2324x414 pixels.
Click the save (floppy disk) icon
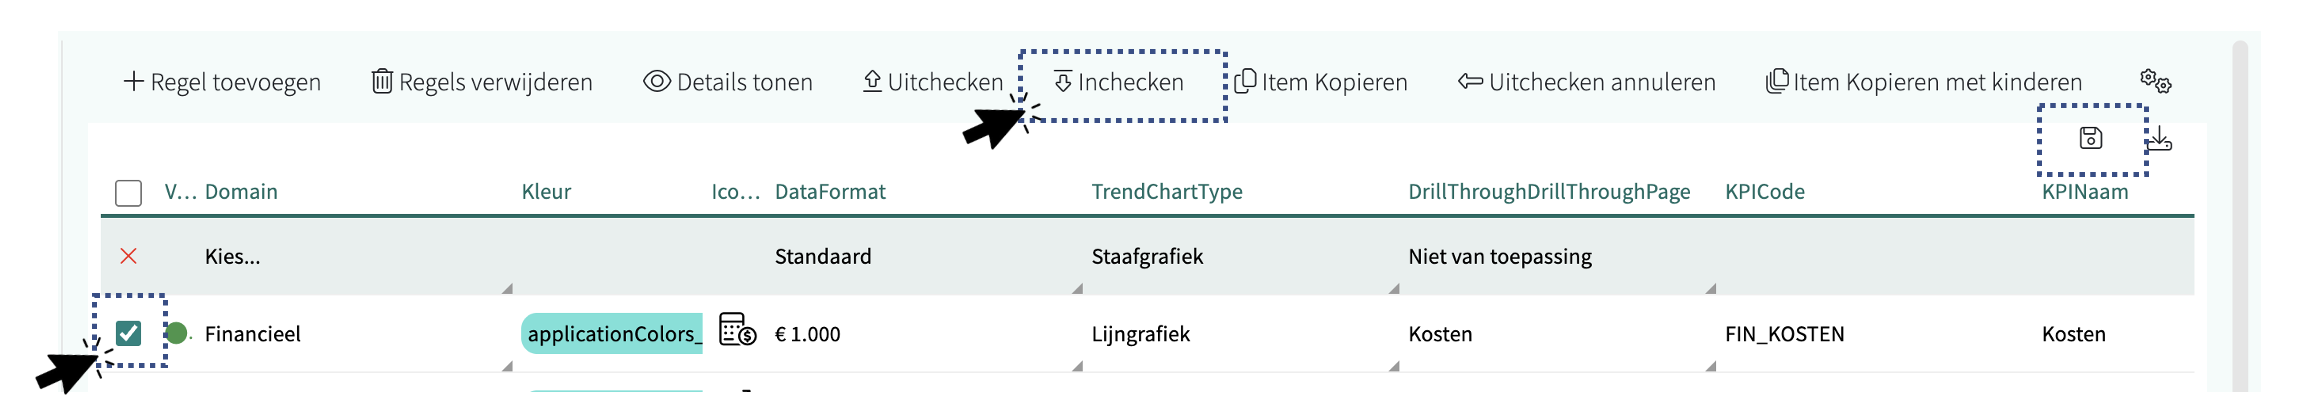2090,139
